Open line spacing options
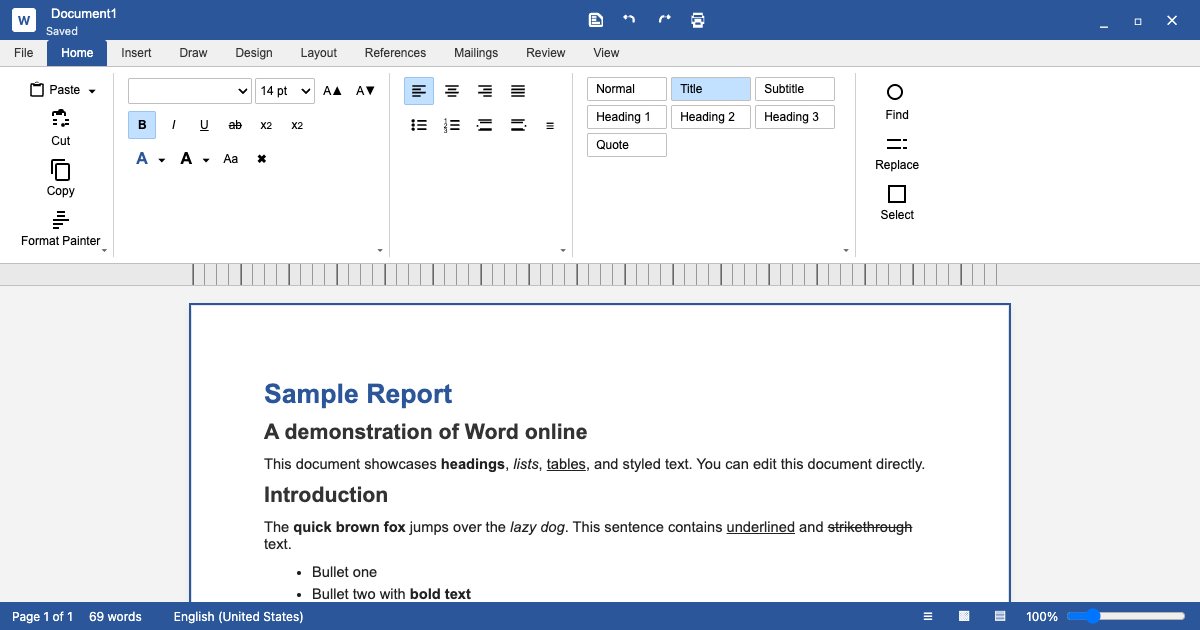Screen dimensions: 1200x630 [550, 126]
